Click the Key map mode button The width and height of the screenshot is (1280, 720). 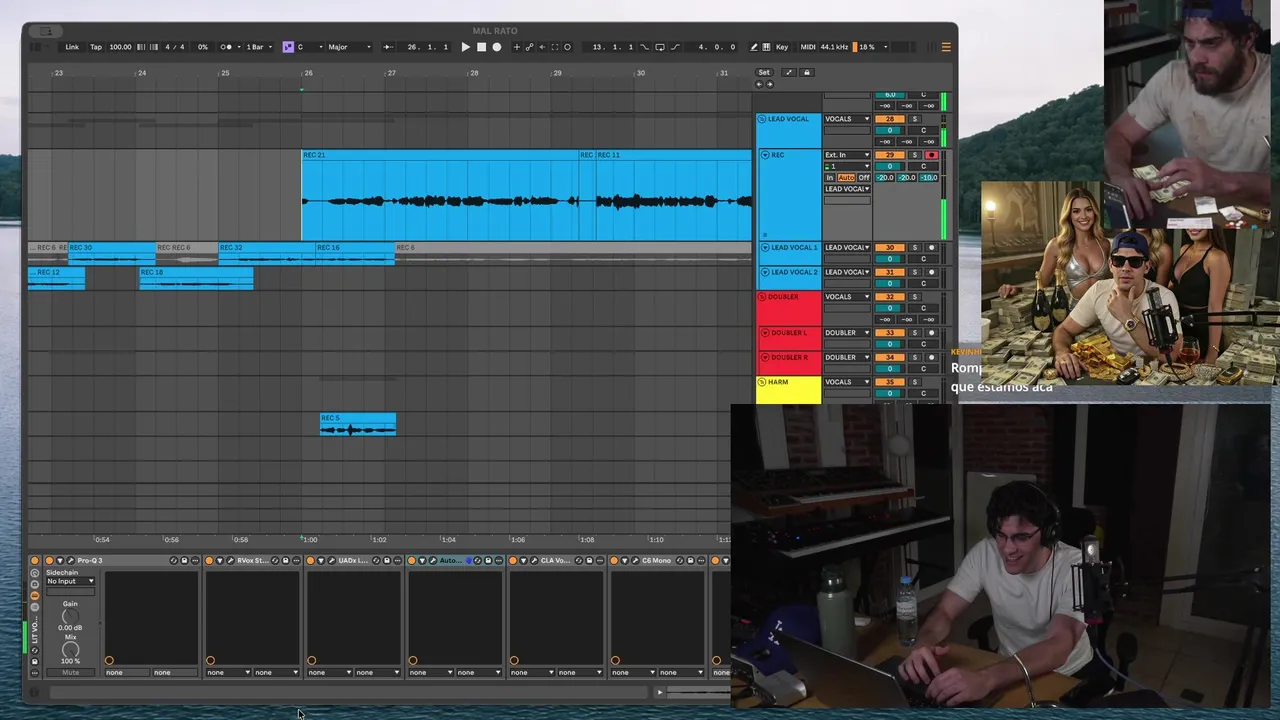[x=782, y=47]
